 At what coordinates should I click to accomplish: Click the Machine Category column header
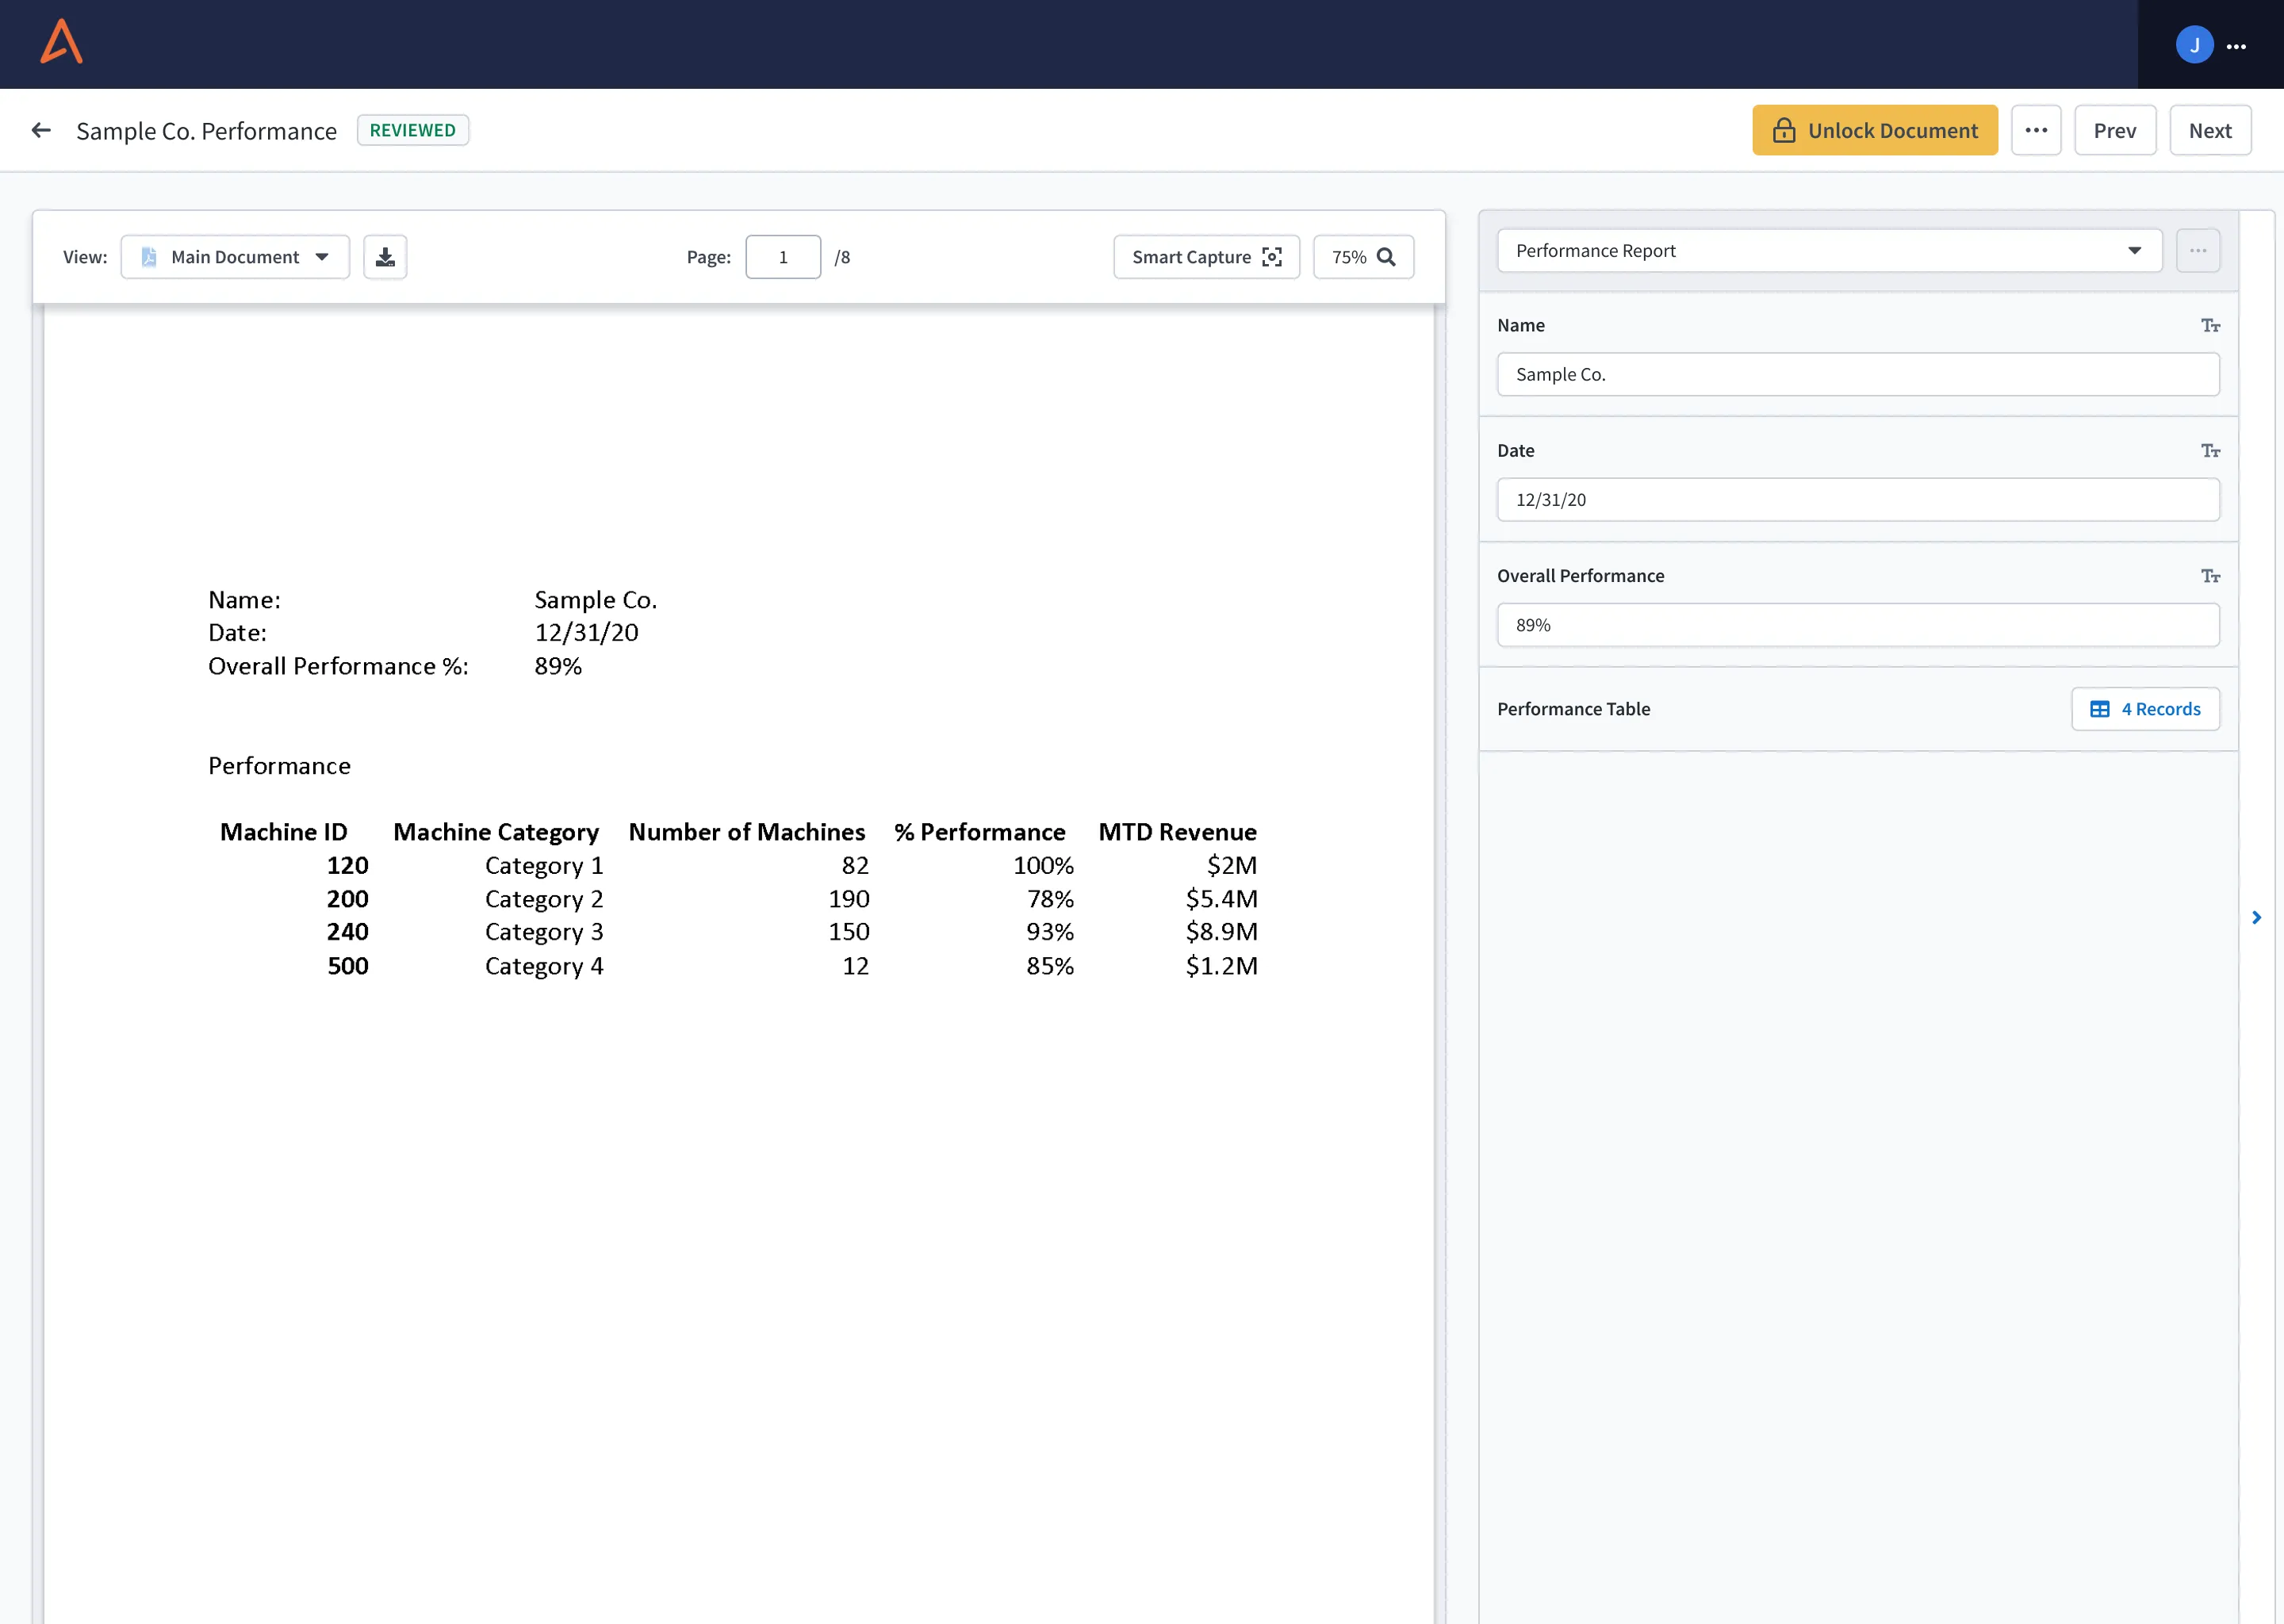click(x=496, y=832)
